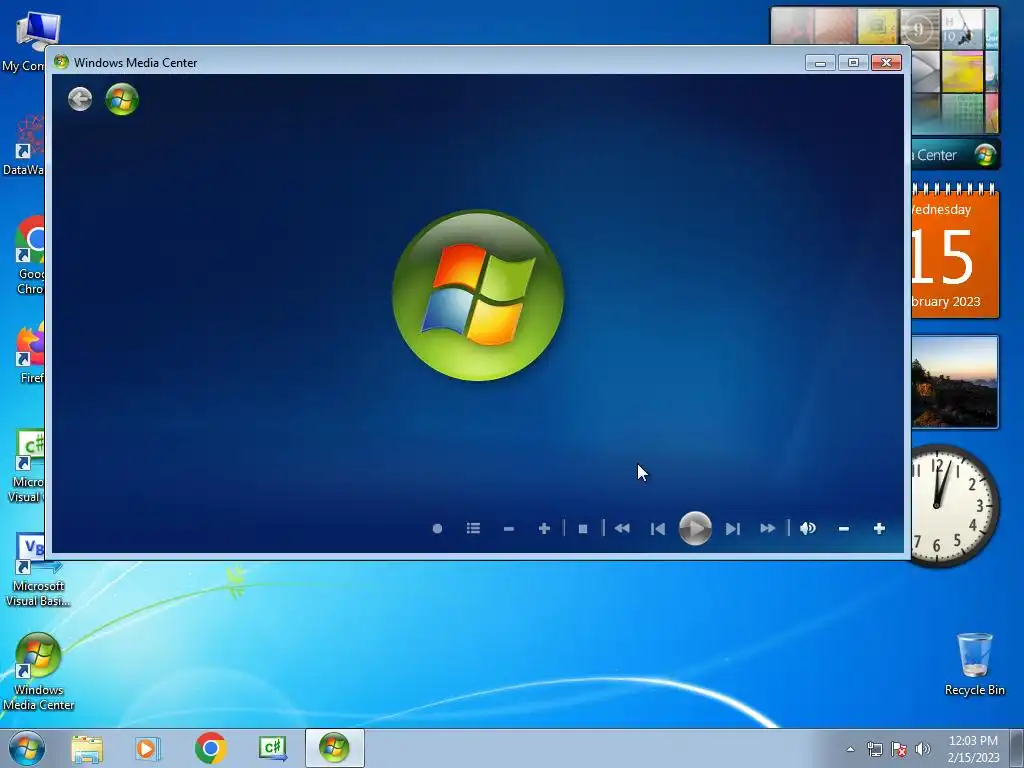This screenshot has width=1024, height=768.
Task: Start recording with the record button
Action: point(438,528)
